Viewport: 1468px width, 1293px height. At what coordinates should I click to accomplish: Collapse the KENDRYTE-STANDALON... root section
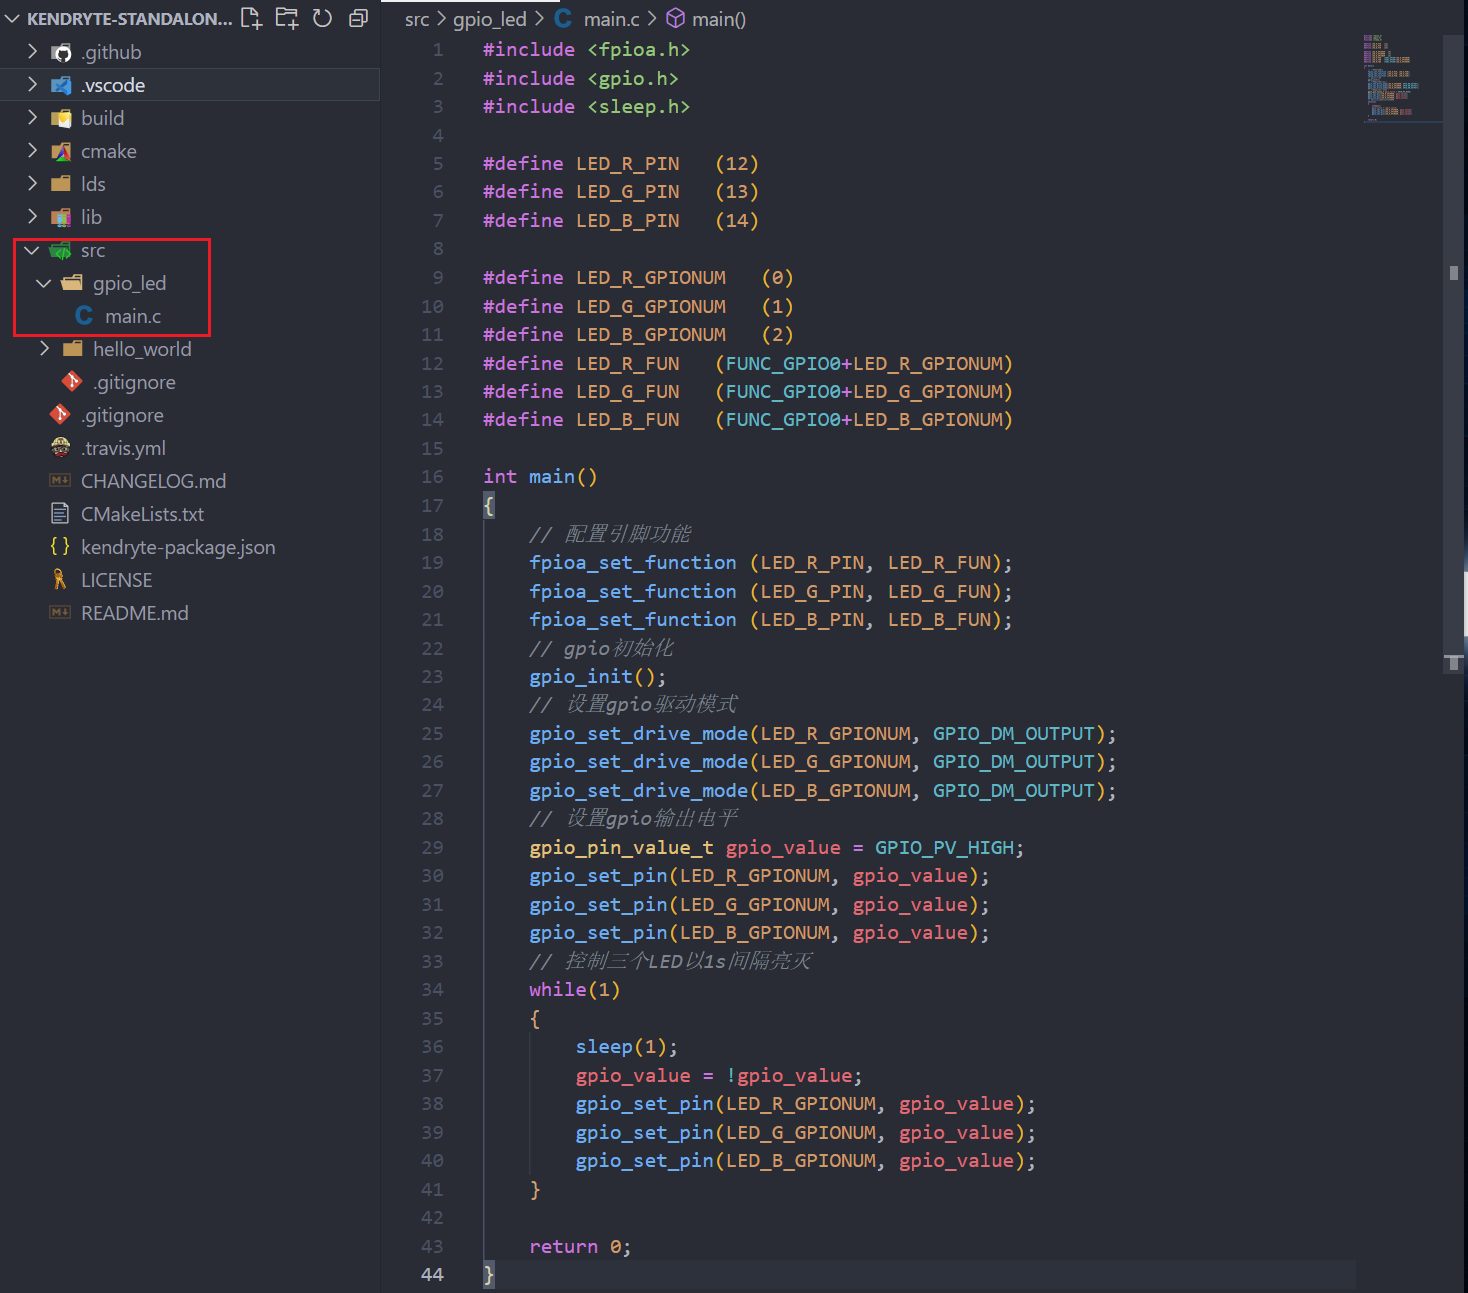click(12, 19)
